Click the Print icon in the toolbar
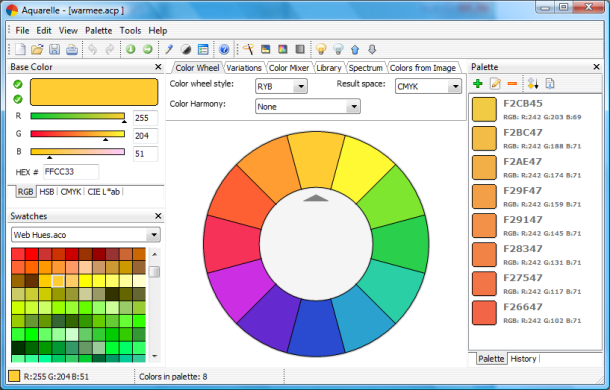This screenshot has width=610, height=390. click(x=72, y=49)
